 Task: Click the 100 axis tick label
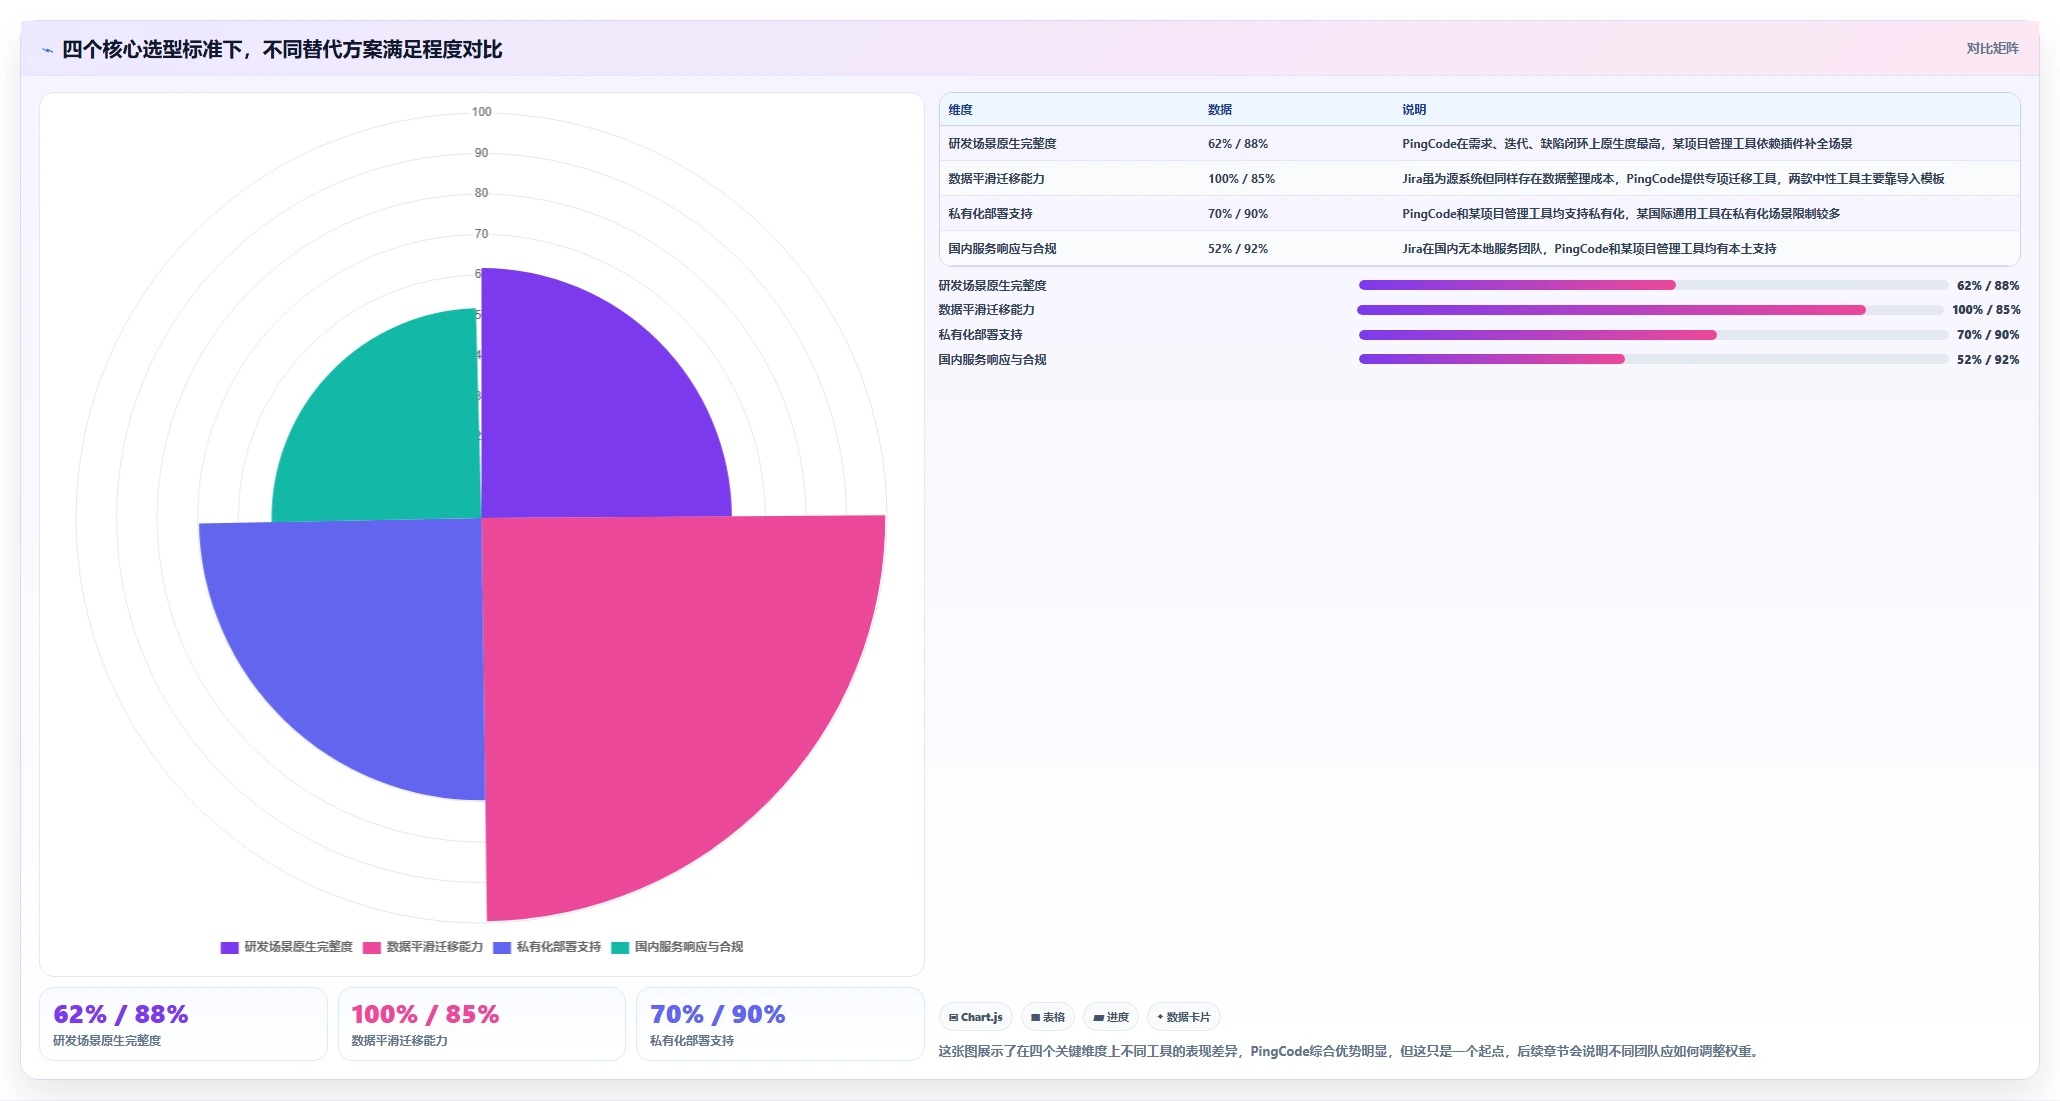482,112
